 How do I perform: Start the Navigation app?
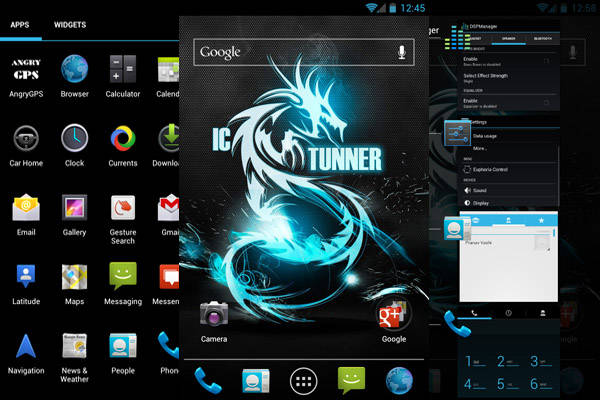(26, 353)
